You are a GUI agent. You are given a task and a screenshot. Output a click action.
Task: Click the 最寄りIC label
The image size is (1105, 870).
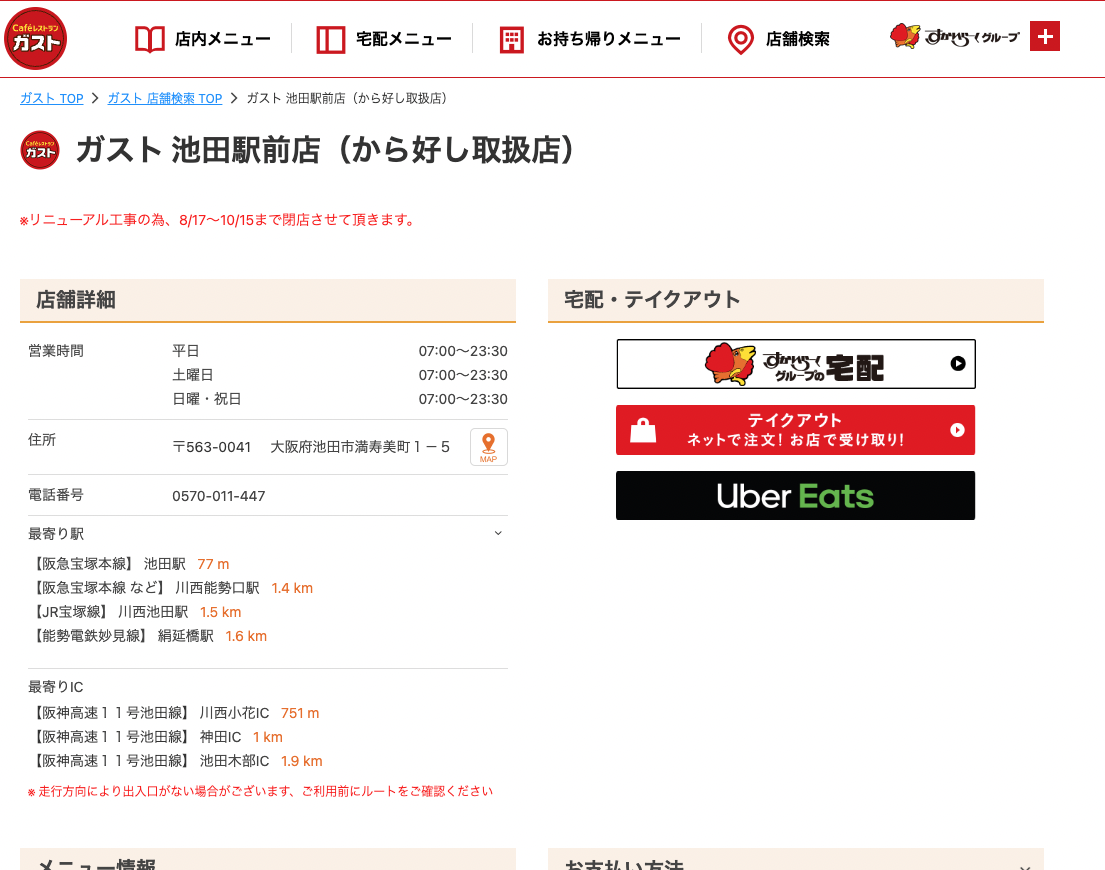pyautogui.click(x=56, y=687)
